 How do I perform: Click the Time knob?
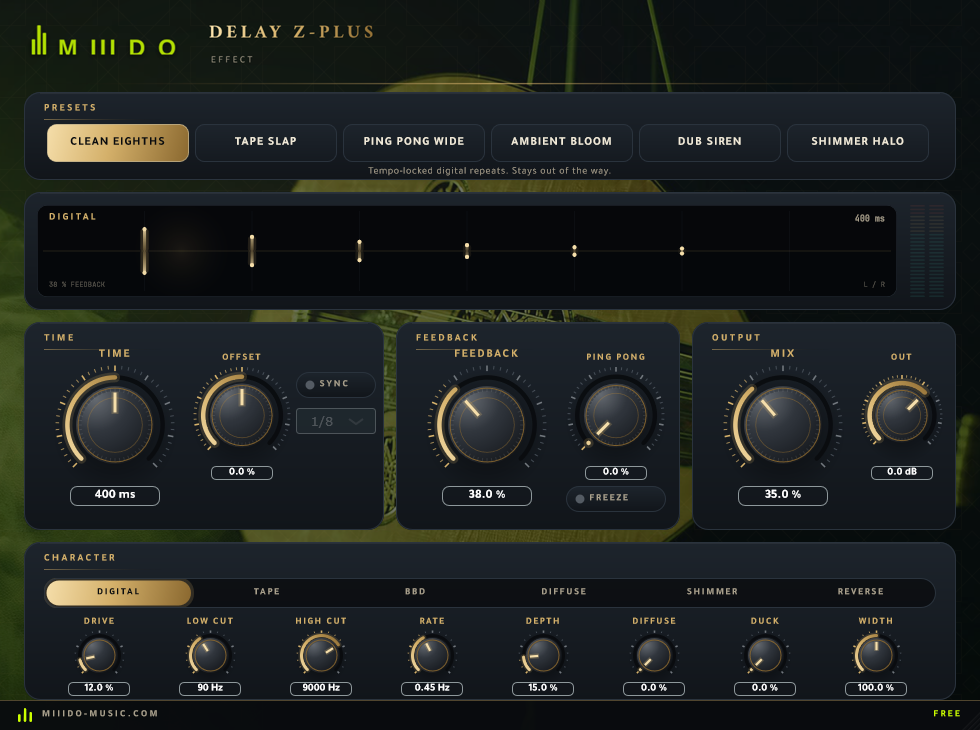click(x=114, y=423)
